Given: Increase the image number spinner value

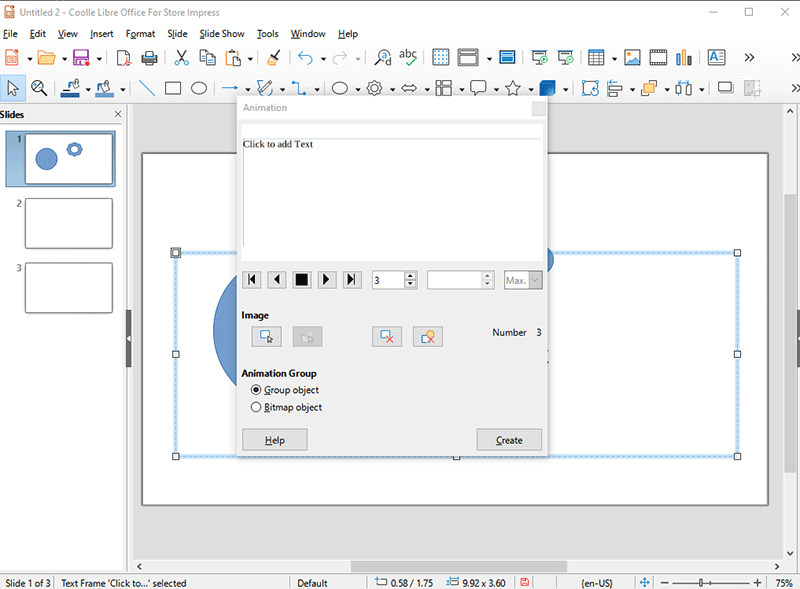Looking at the screenshot, I should point(410,275).
